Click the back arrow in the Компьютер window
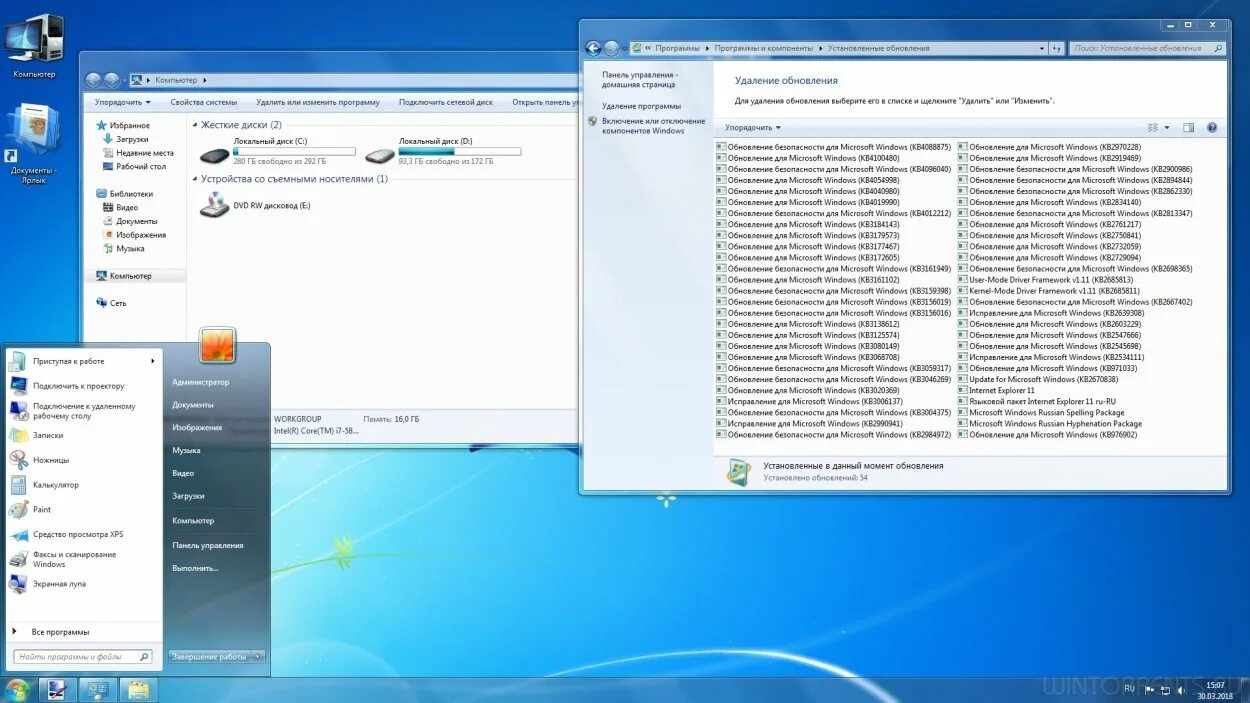Image resolution: width=1250 pixels, height=703 pixels. point(93,80)
